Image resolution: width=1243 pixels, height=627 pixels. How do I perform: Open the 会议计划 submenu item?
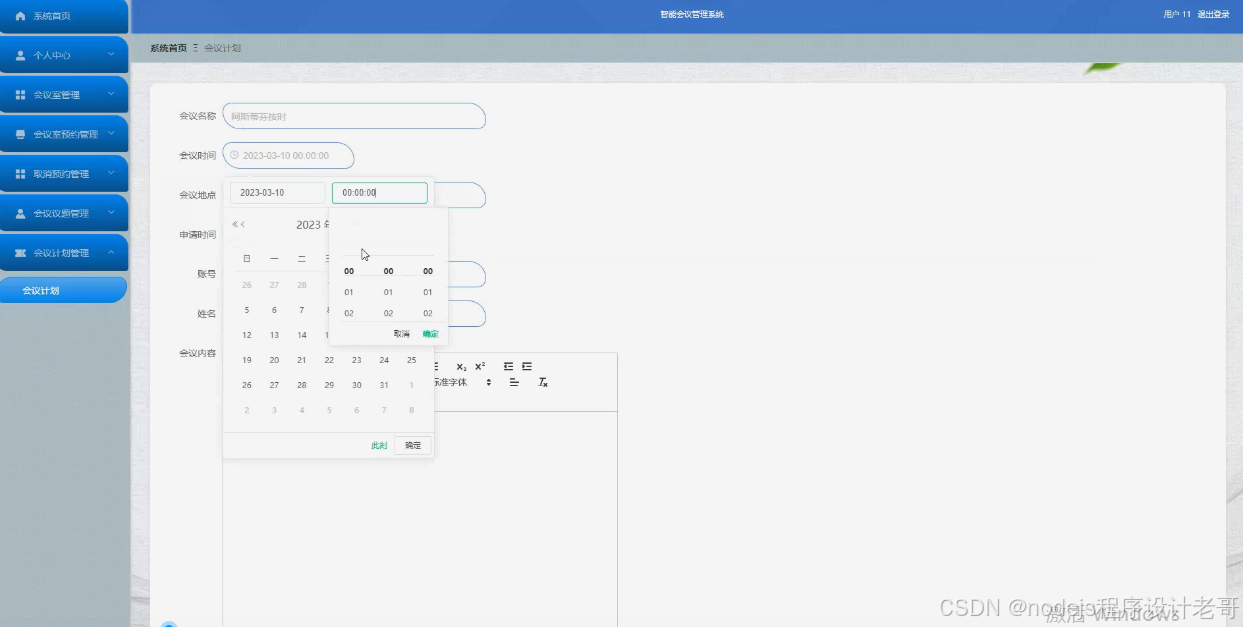point(63,290)
